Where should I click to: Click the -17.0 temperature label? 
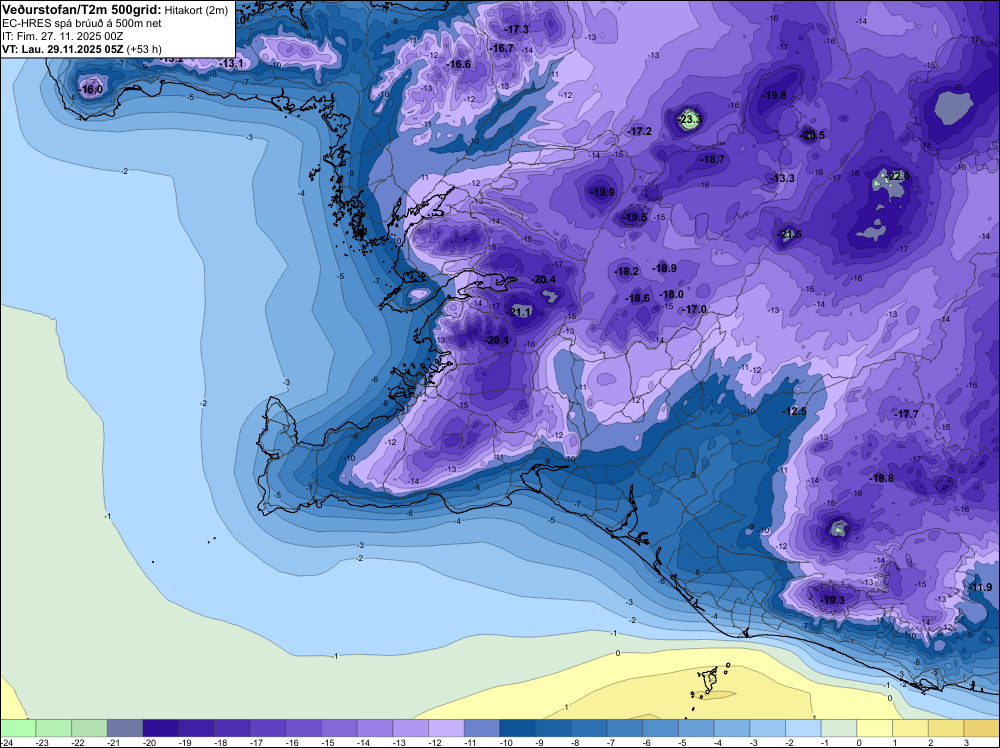695,309
